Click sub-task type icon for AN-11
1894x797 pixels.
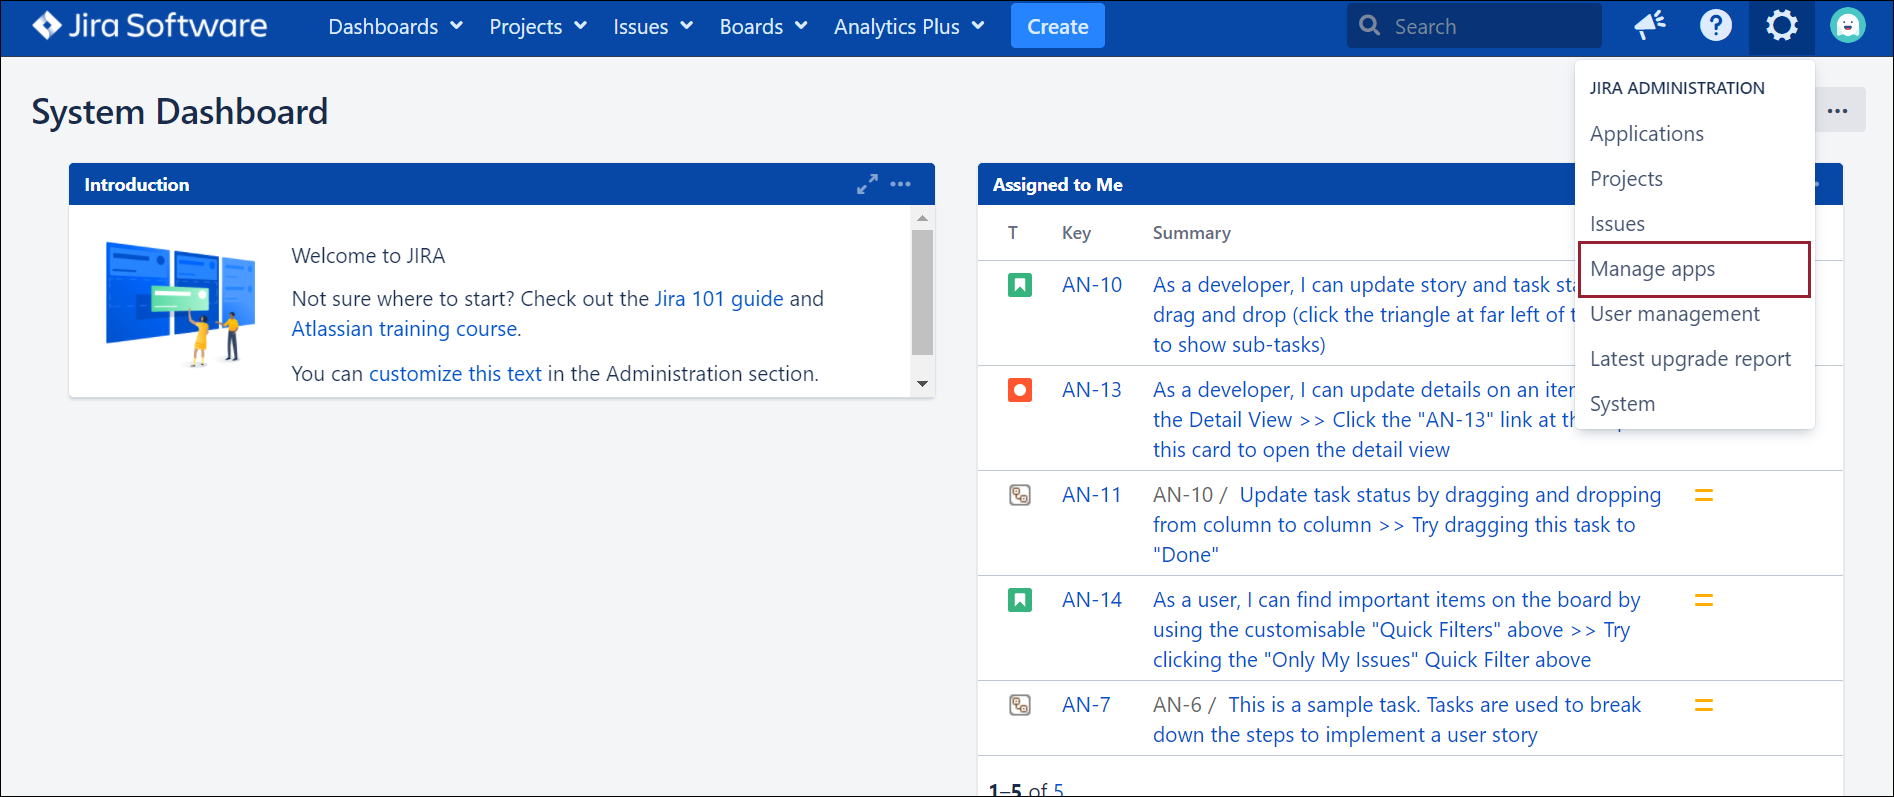pyautogui.click(x=1020, y=495)
